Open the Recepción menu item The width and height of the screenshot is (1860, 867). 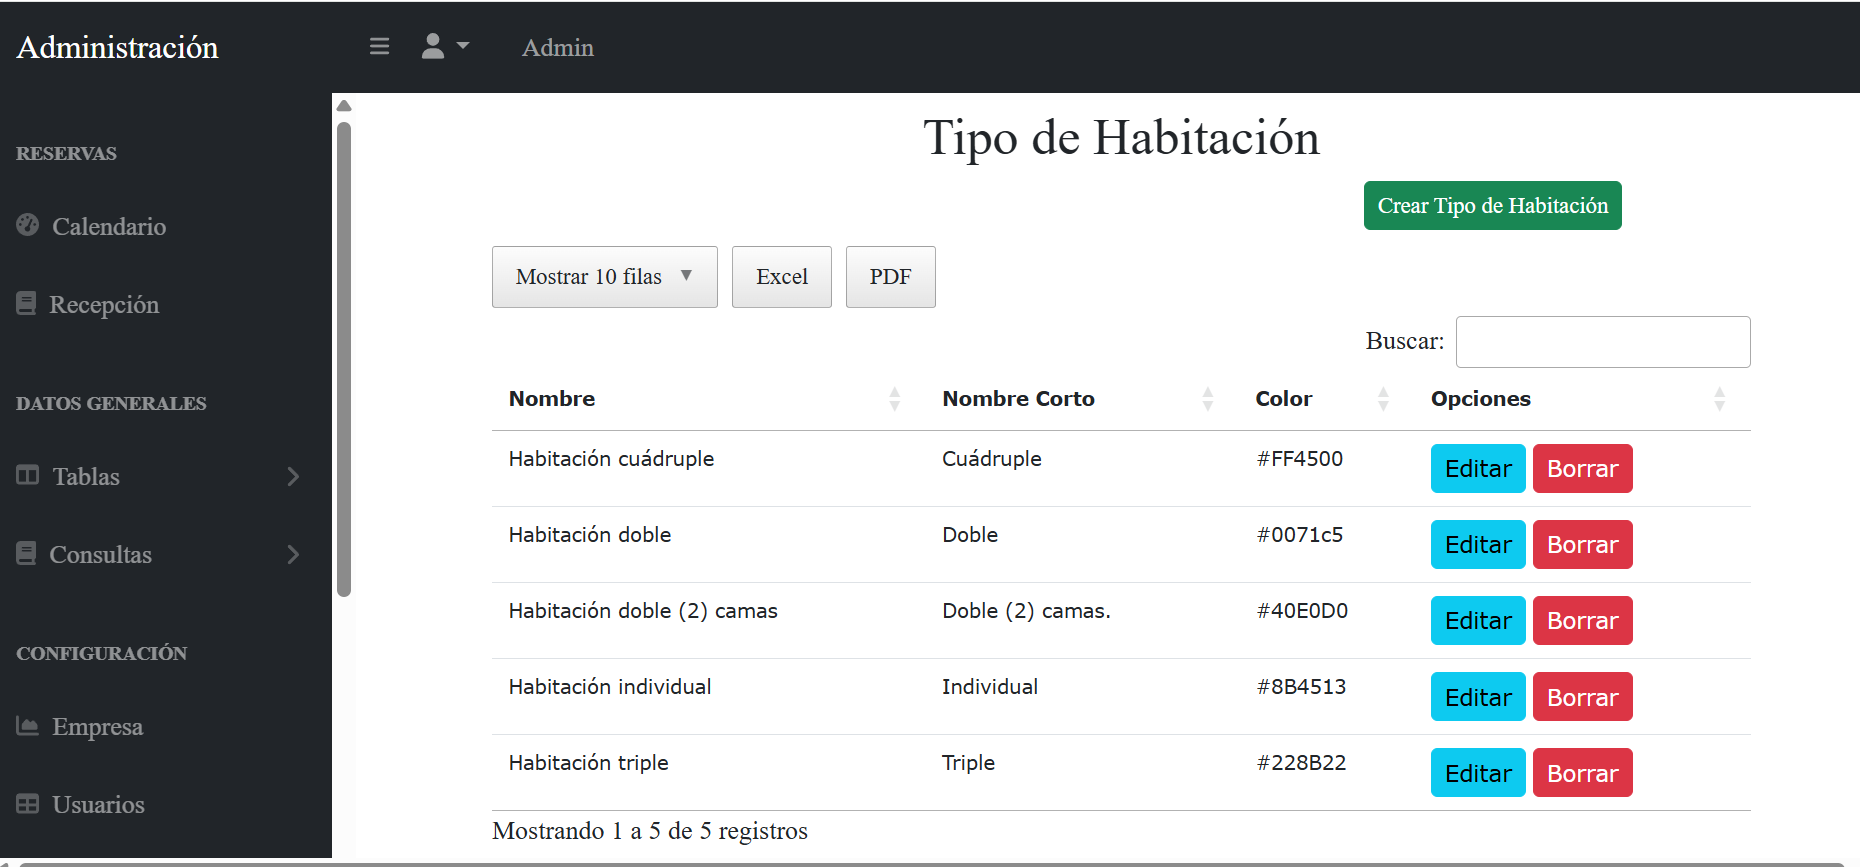pos(104,304)
